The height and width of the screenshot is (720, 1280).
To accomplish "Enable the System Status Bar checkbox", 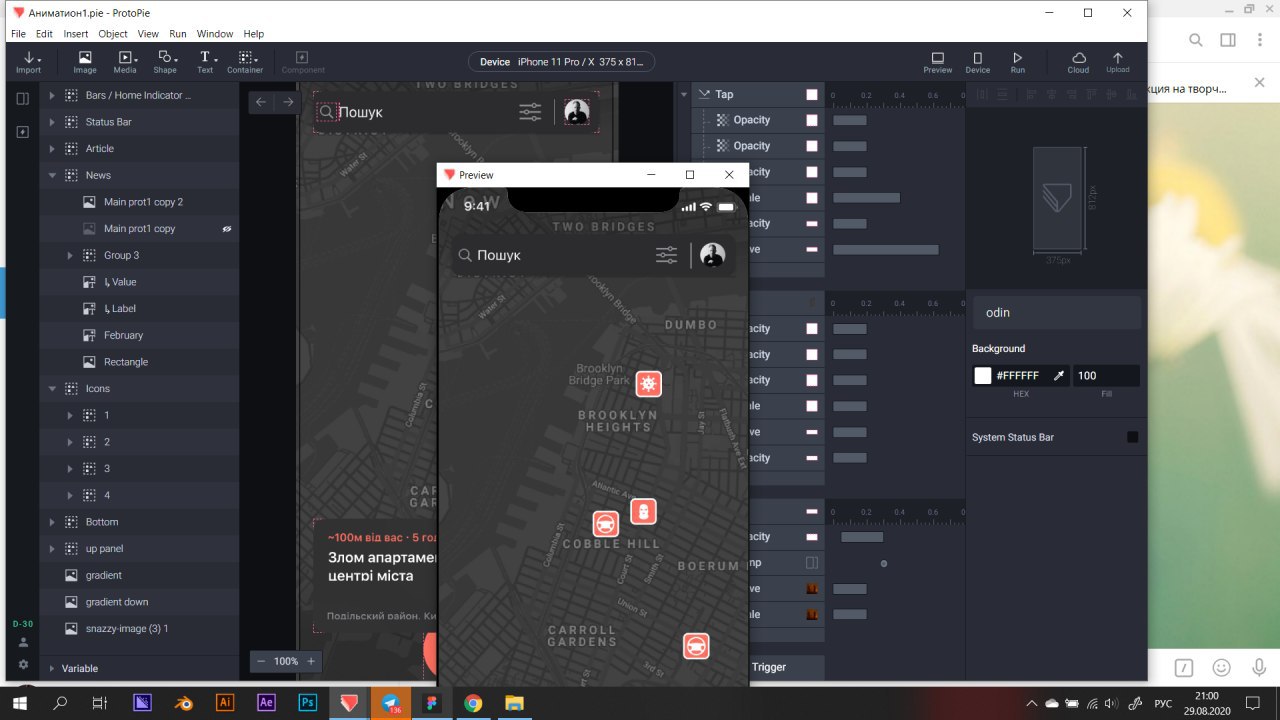I will 1132,437.
